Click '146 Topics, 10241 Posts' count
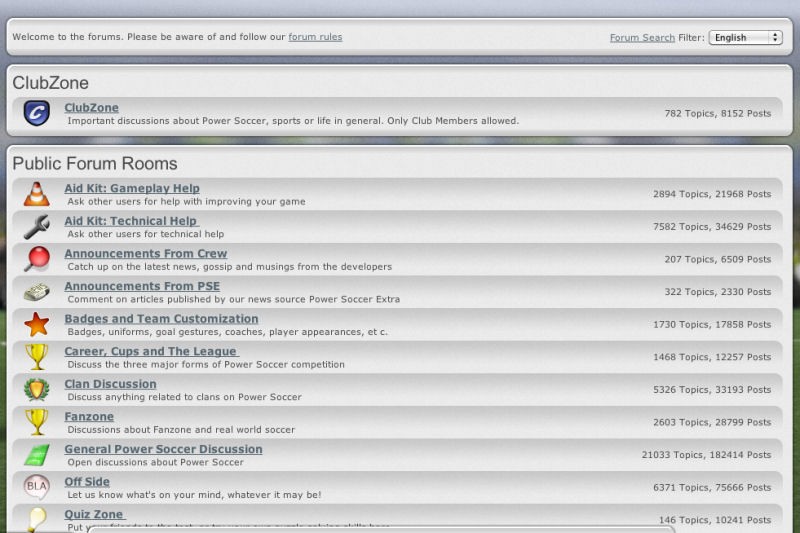This screenshot has width=800, height=533. [x=715, y=520]
